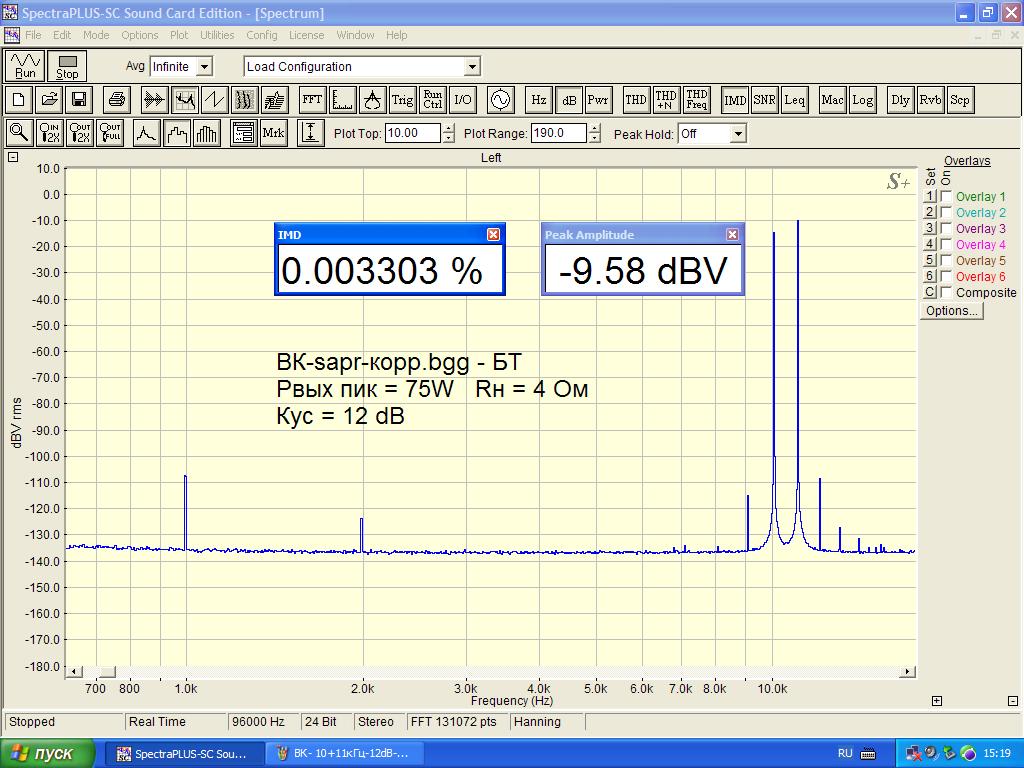Expand the Load Configuration dropdown
The image size is (1024, 768).
click(472, 67)
